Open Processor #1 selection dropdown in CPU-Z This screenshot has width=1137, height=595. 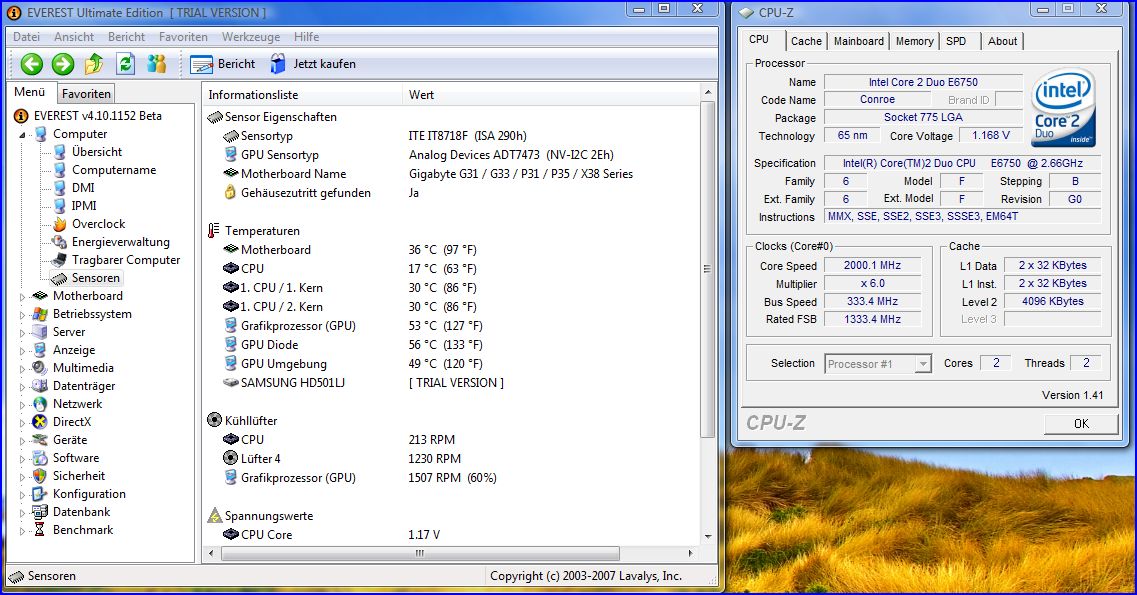(x=878, y=364)
